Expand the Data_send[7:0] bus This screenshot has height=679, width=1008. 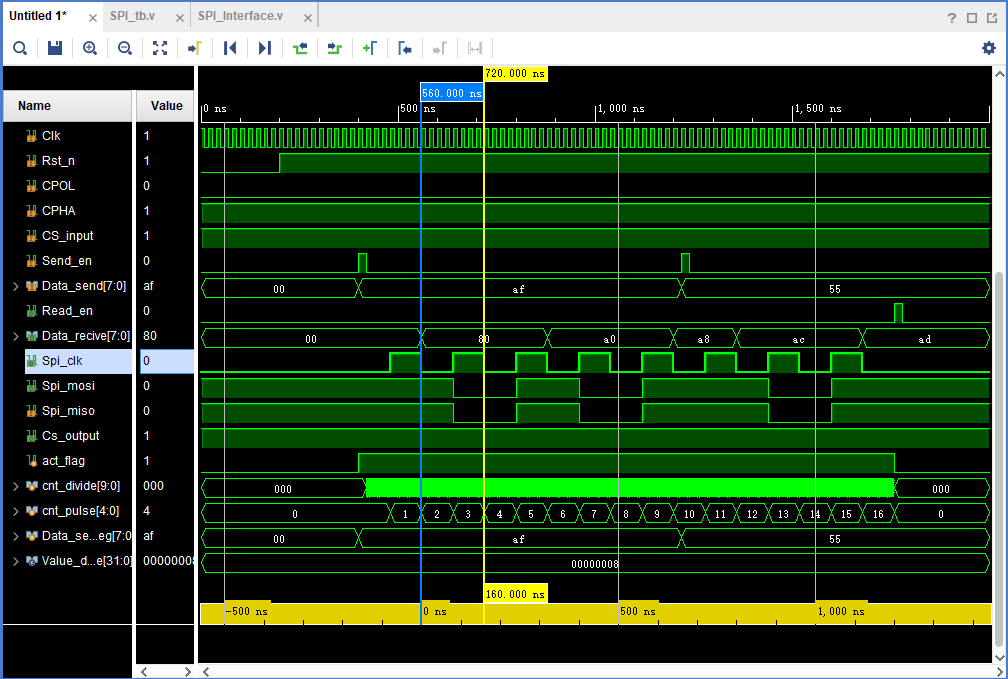tap(15, 286)
